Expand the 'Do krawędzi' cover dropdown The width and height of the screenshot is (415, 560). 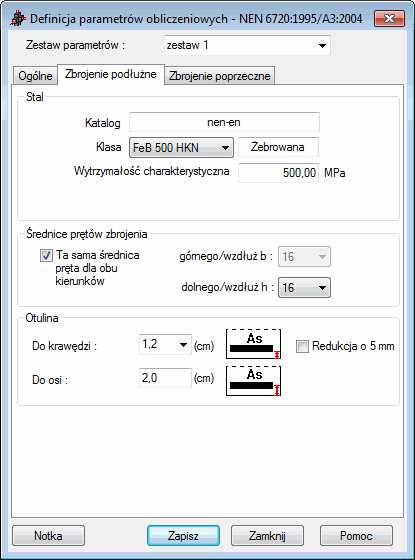pyautogui.click(x=165, y=345)
